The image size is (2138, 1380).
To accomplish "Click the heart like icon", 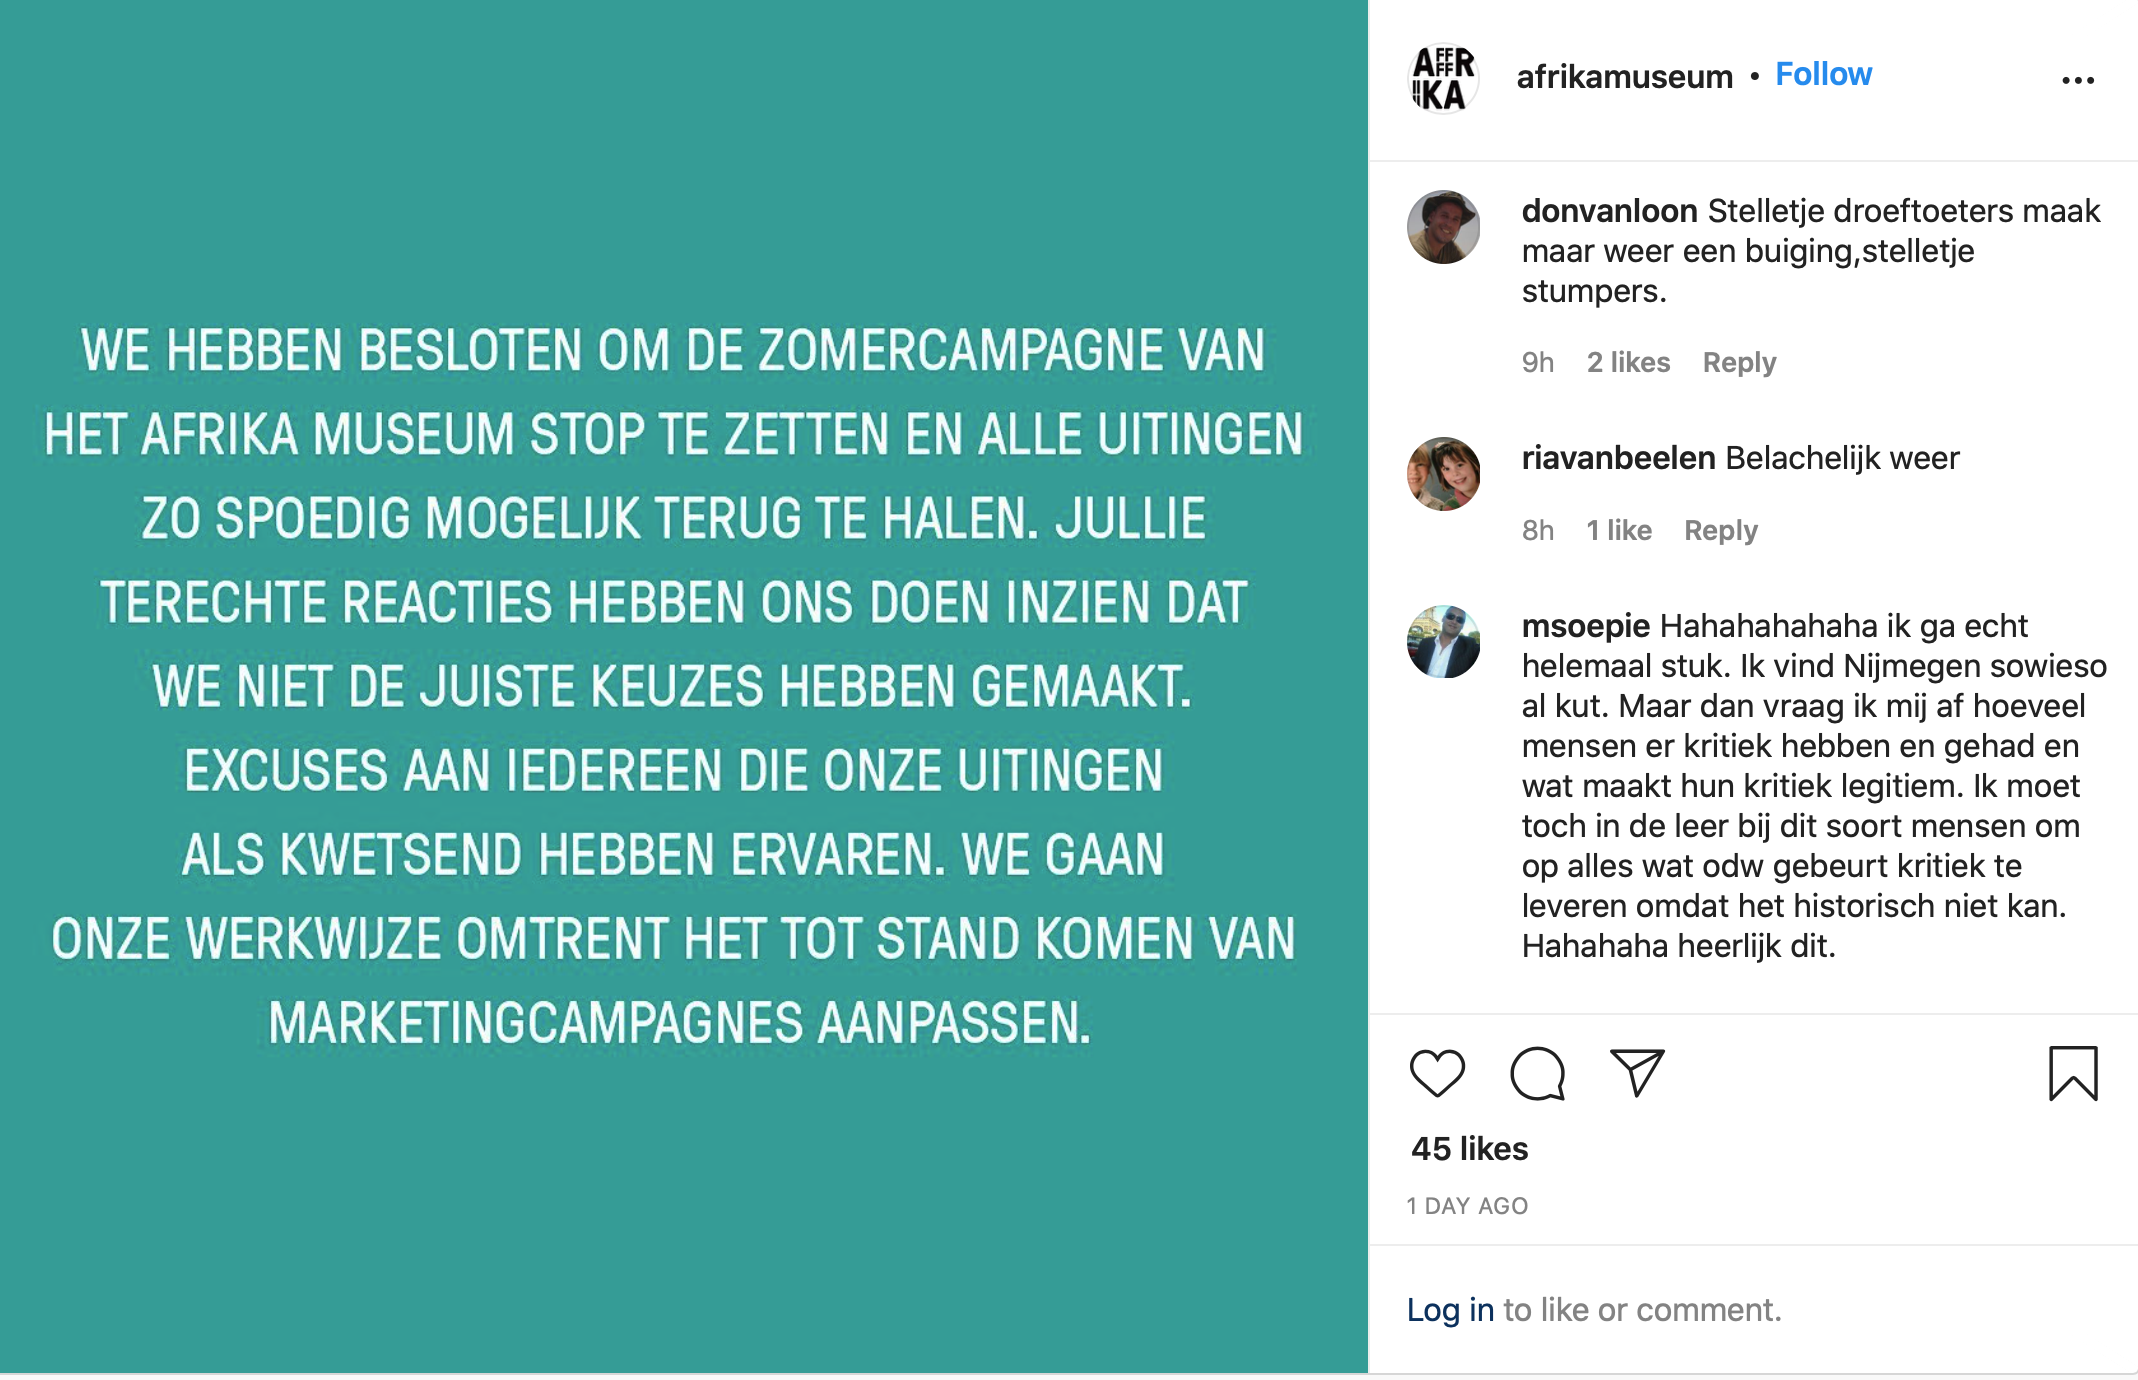I will 1437,1074.
